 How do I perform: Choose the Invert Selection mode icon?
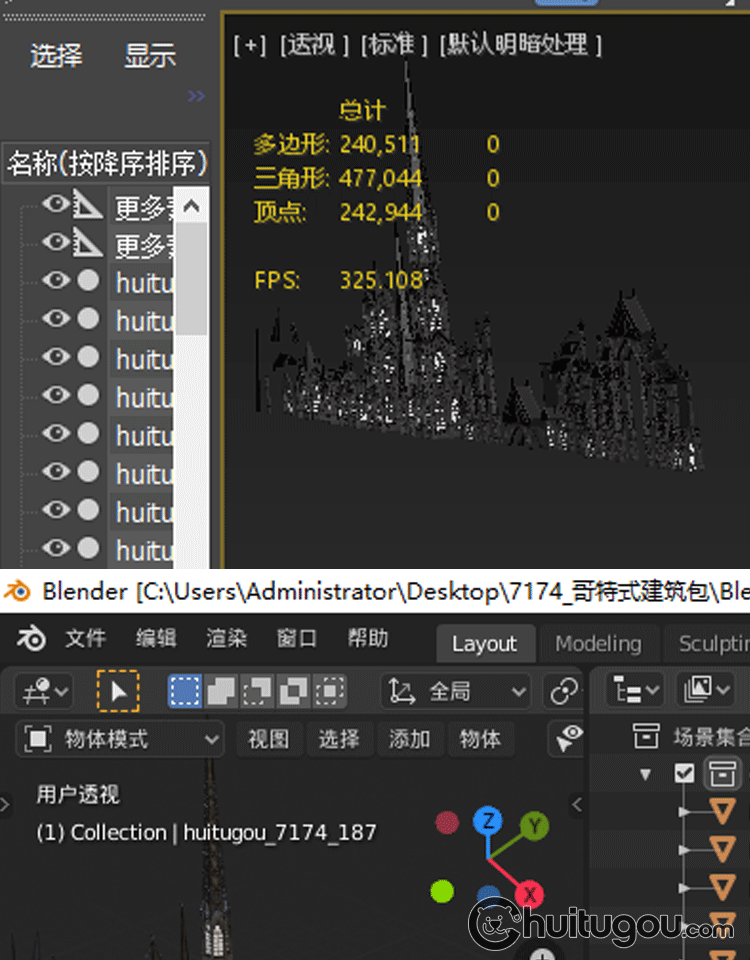[293, 691]
